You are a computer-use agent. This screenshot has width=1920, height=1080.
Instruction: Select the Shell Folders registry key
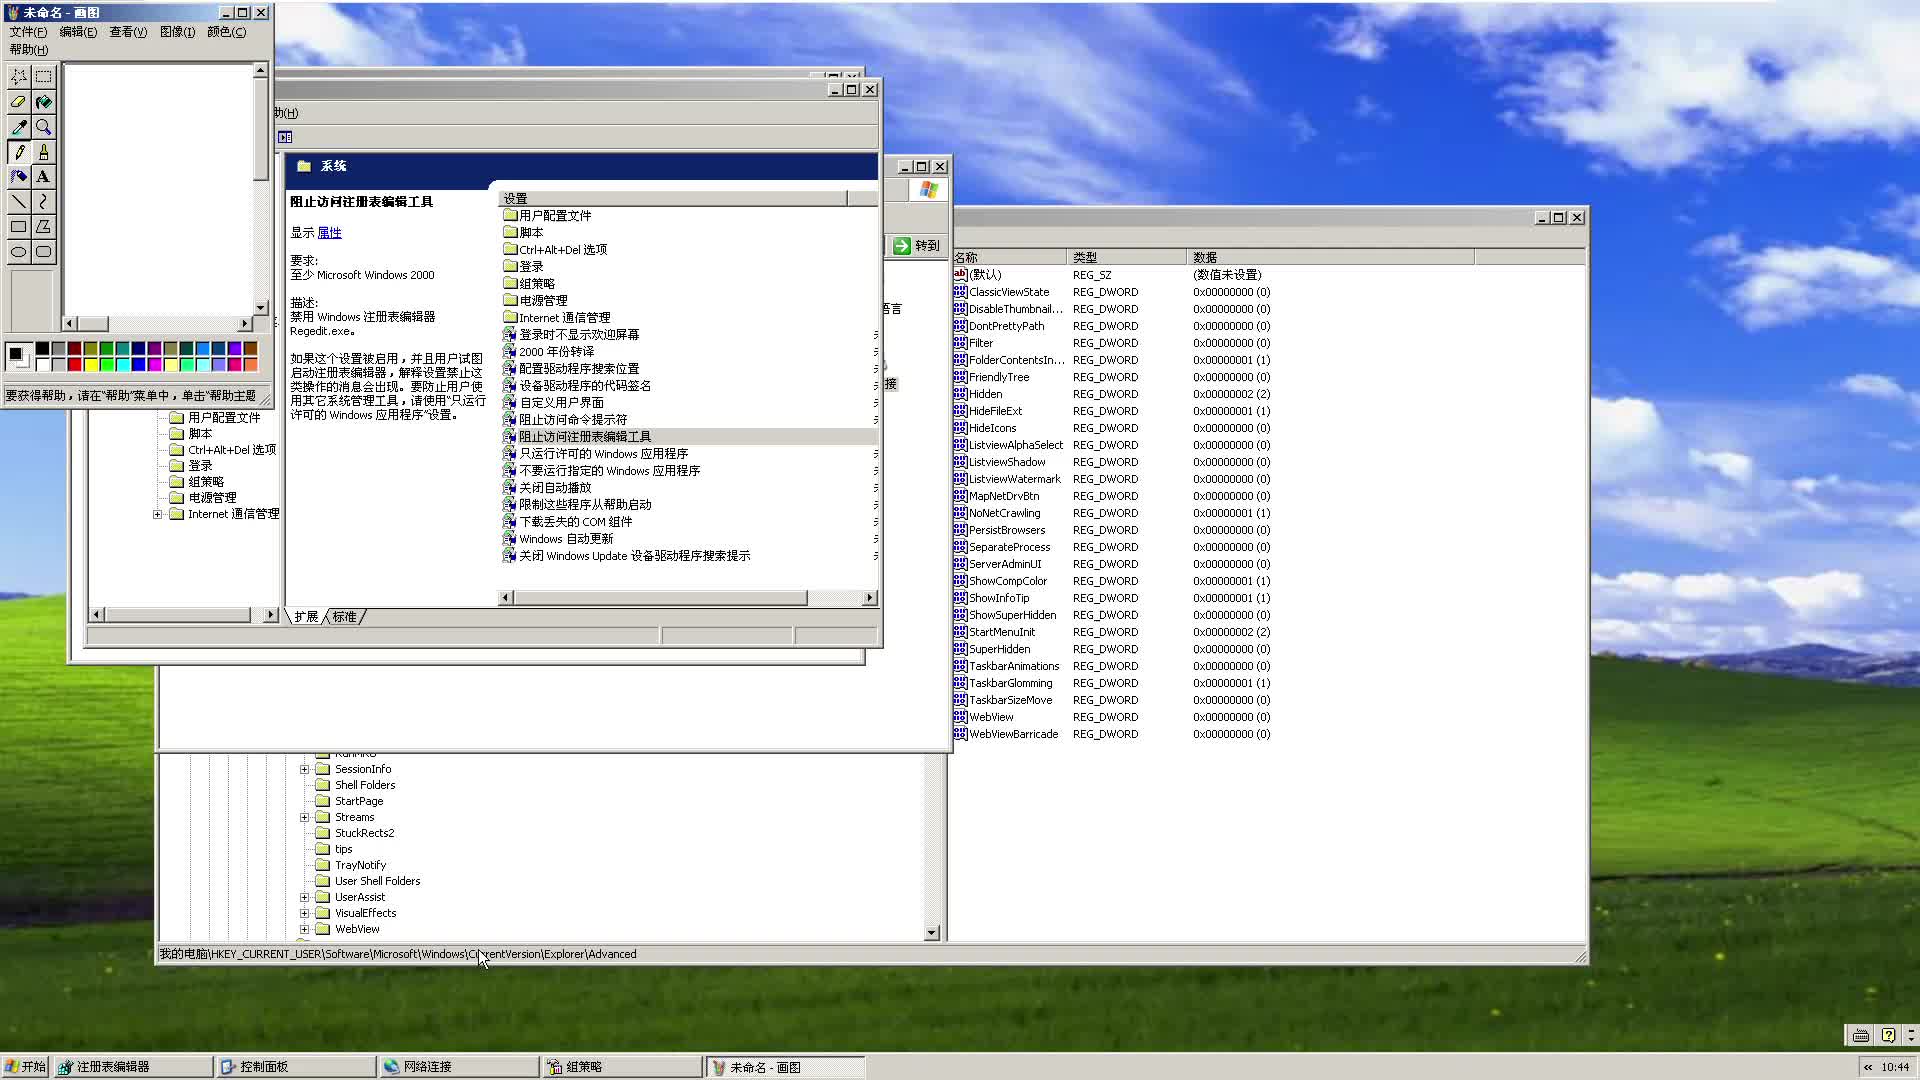tap(365, 785)
